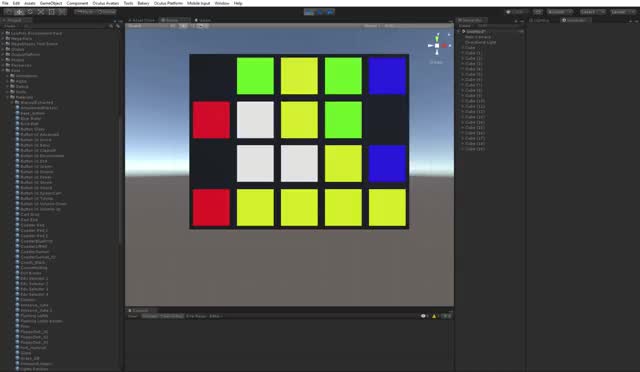This screenshot has height=372, width=640.
Task: Toggle console info message count
Action: click(424, 316)
